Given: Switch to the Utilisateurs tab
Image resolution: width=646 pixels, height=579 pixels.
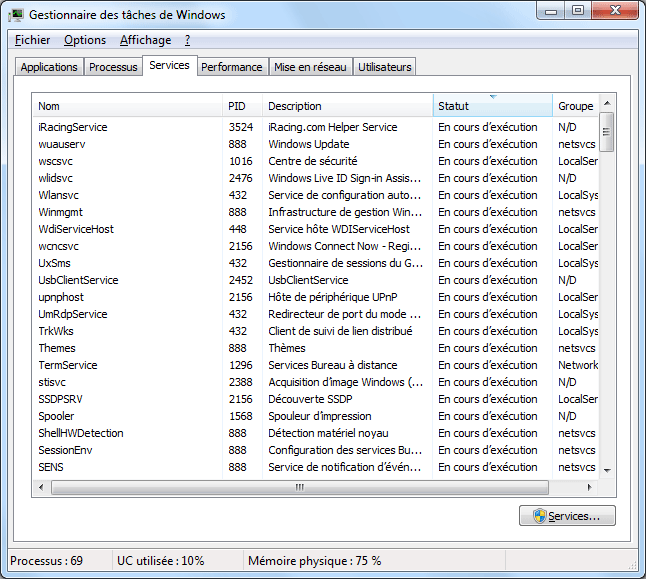Looking at the screenshot, I should [384, 67].
